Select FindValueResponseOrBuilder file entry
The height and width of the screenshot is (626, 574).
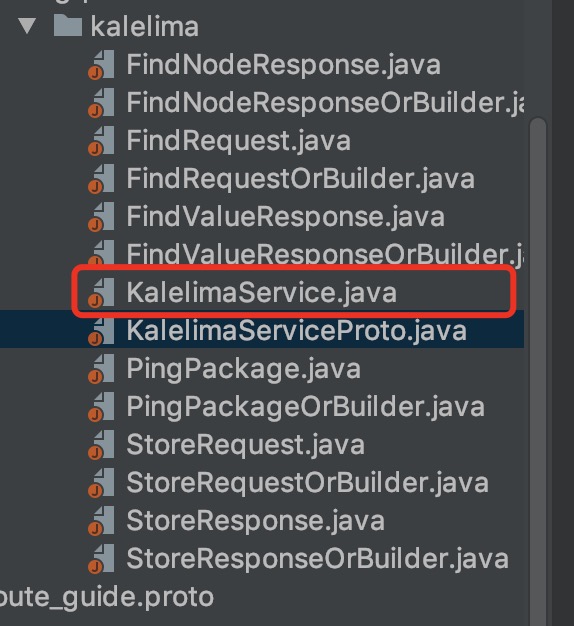(x=325, y=254)
